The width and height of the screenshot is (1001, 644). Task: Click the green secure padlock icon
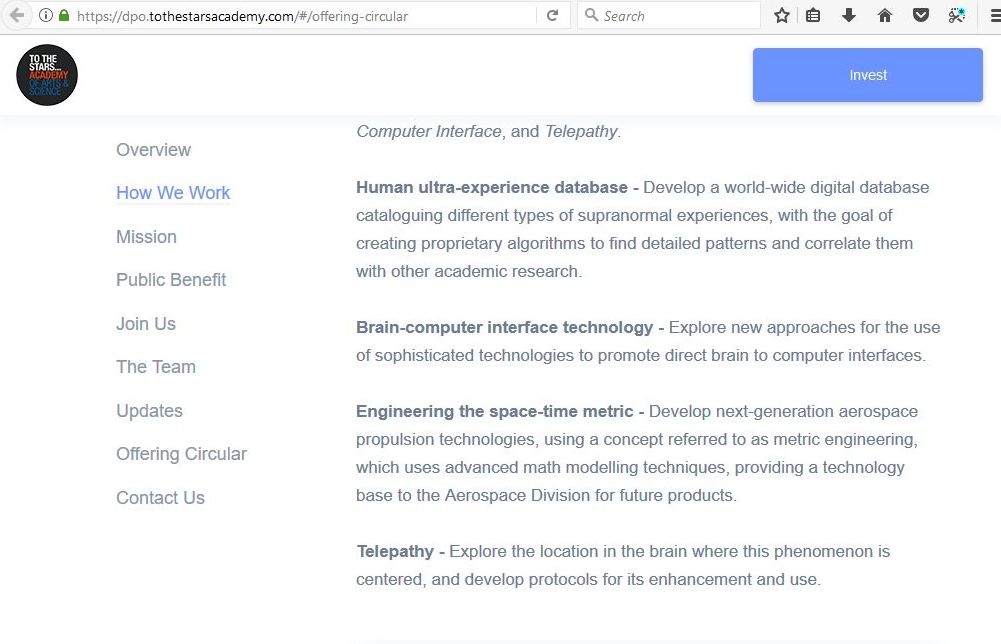(x=64, y=16)
